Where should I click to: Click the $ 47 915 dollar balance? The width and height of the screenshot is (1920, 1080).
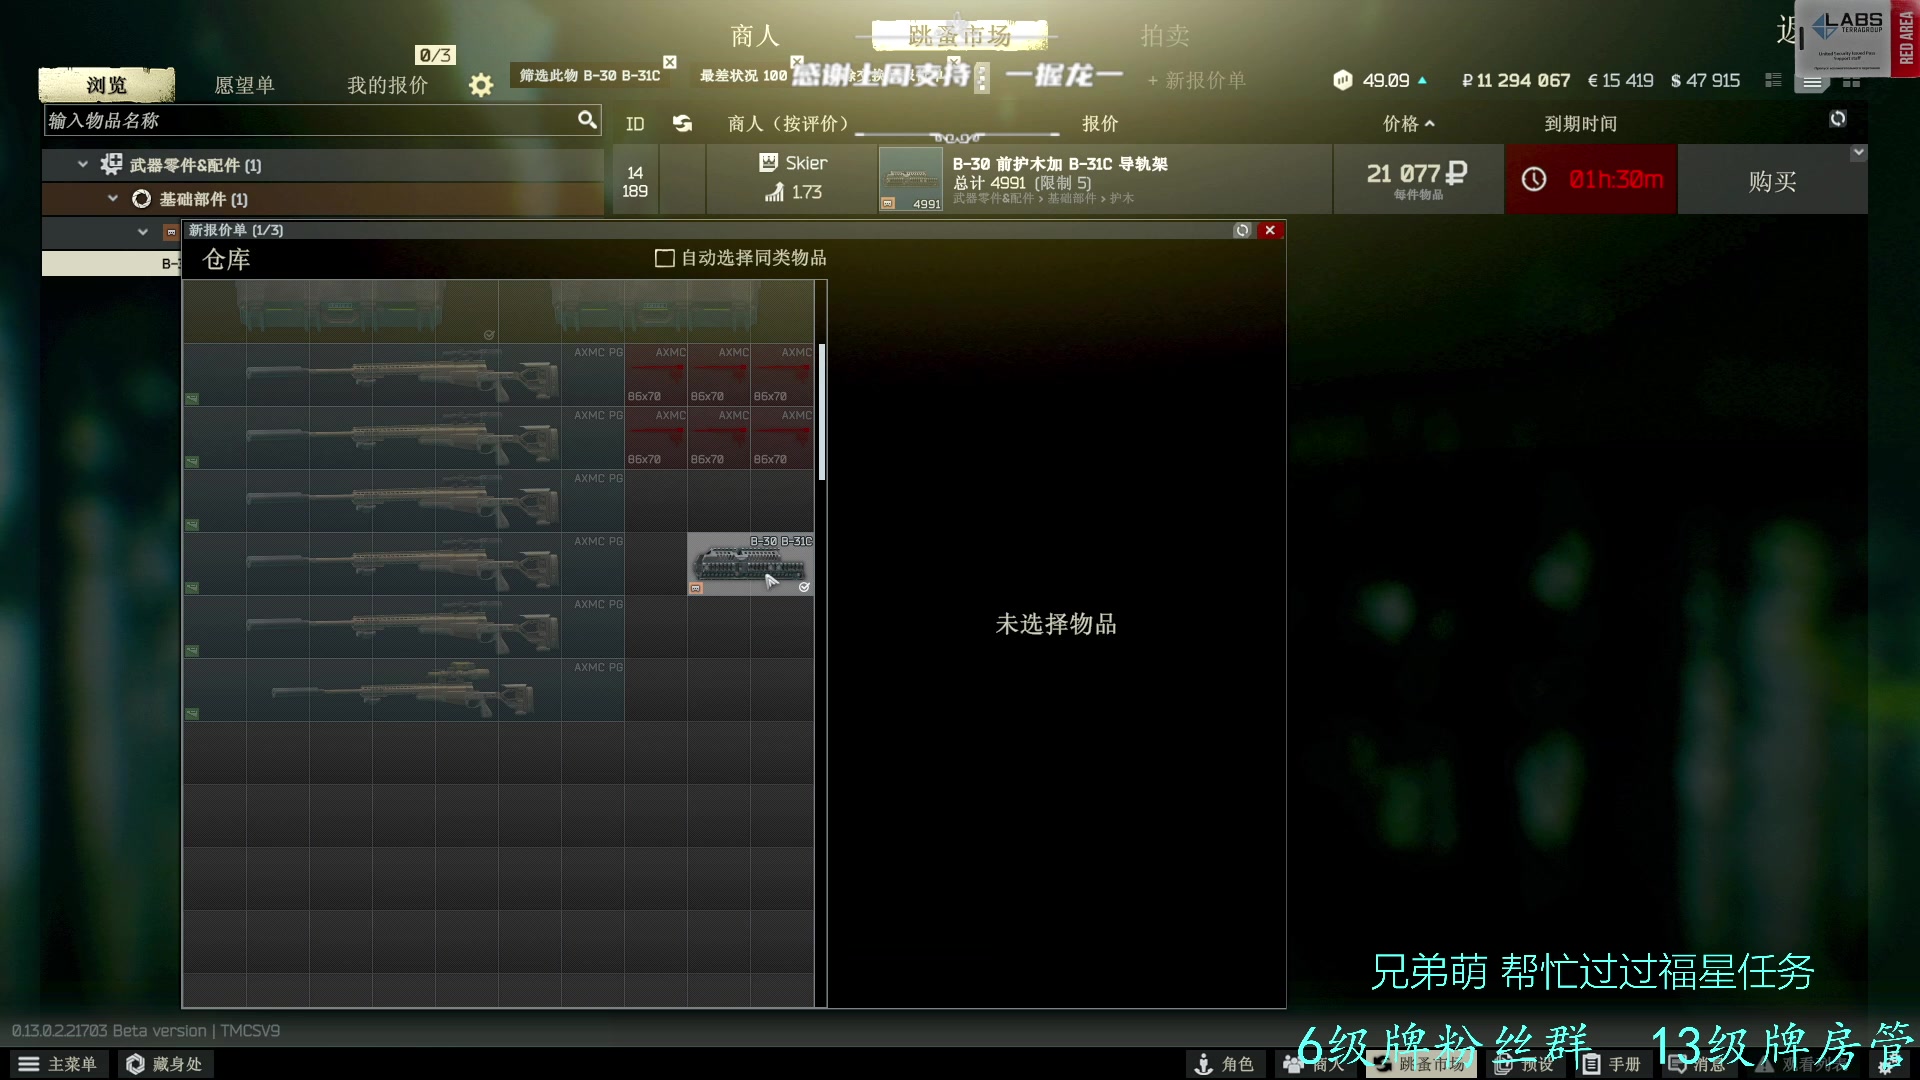[x=1705, y=80]
